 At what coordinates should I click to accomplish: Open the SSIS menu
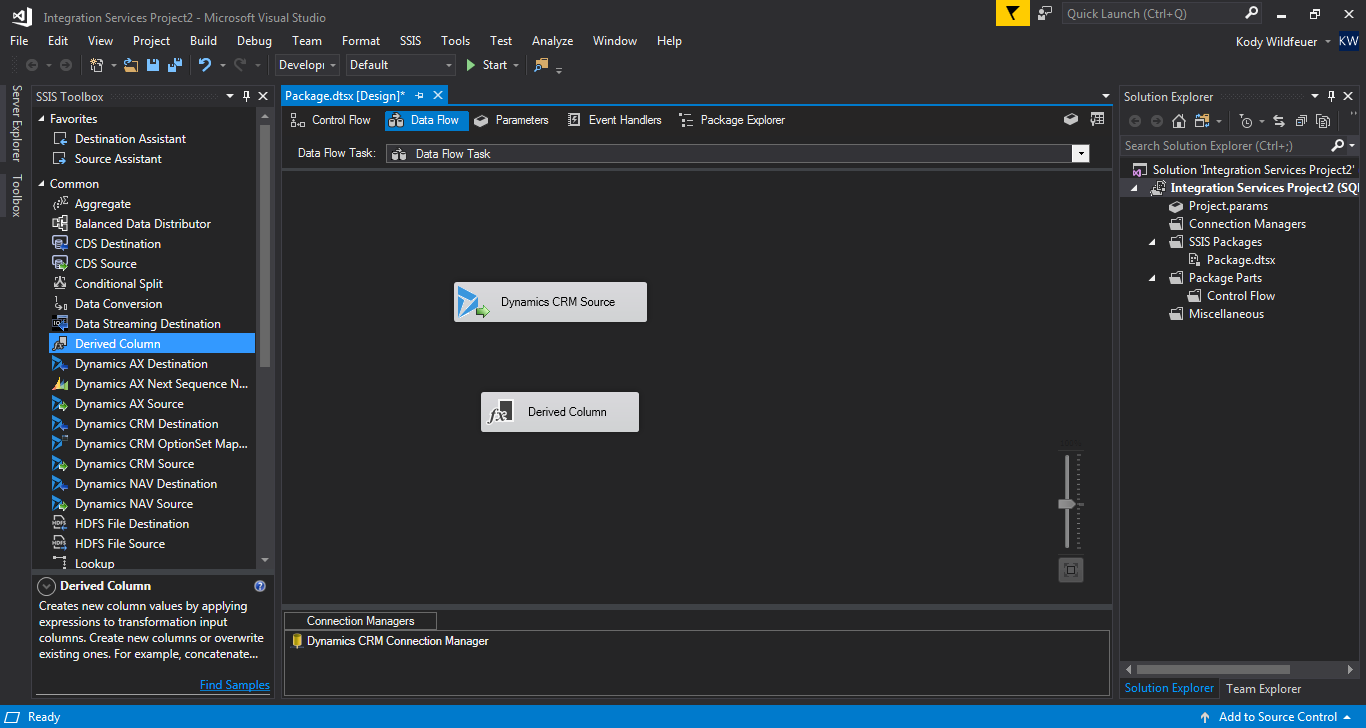click(410, 41)
